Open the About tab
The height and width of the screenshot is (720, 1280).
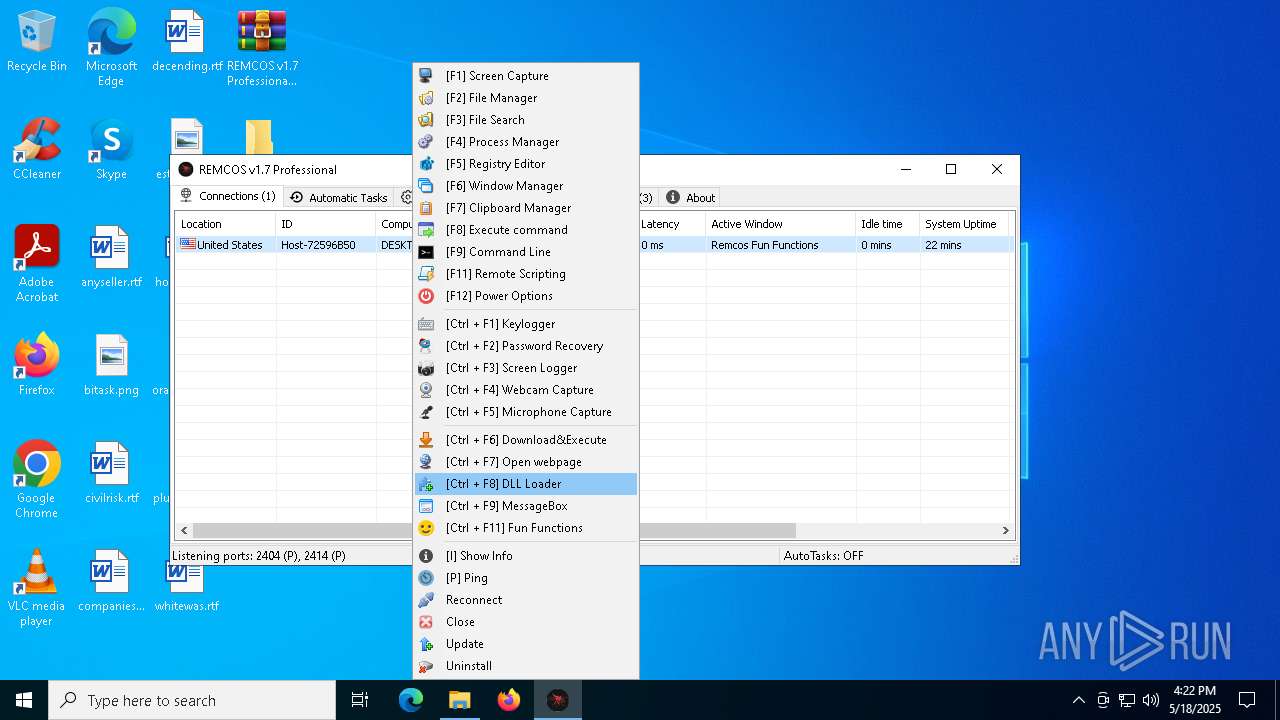(691, 198)
